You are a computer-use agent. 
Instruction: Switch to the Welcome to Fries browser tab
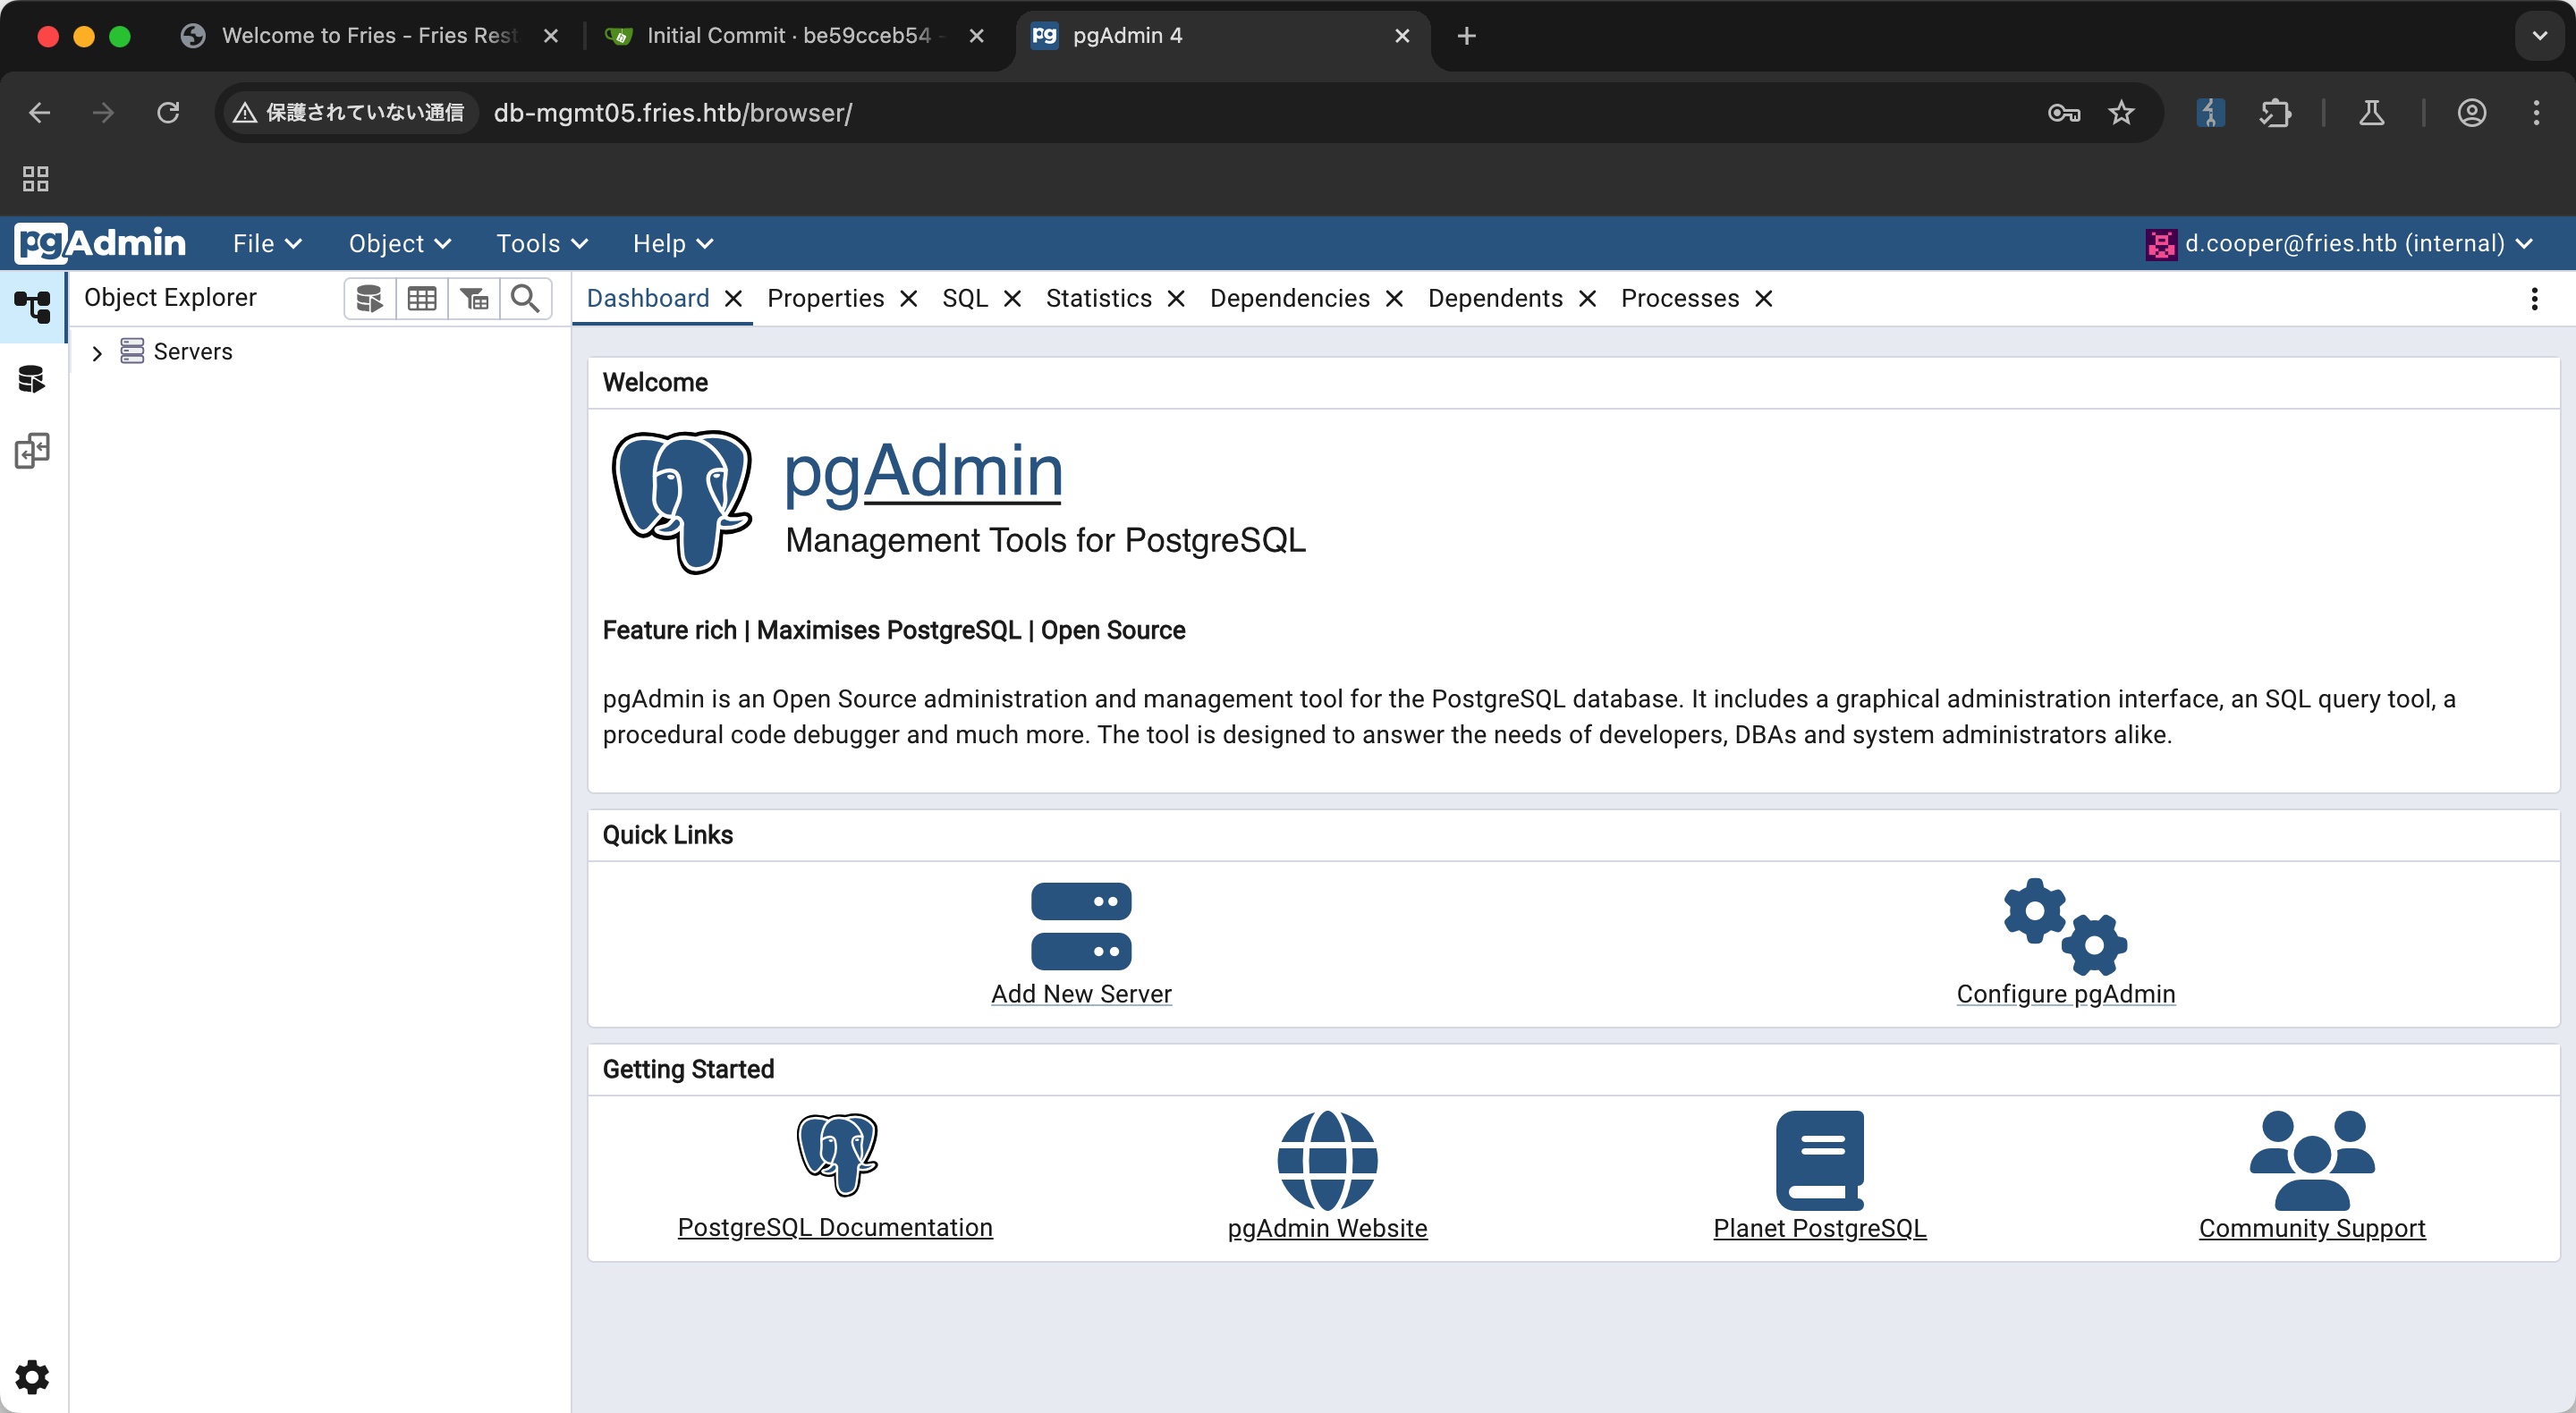(x=370, y=36)
